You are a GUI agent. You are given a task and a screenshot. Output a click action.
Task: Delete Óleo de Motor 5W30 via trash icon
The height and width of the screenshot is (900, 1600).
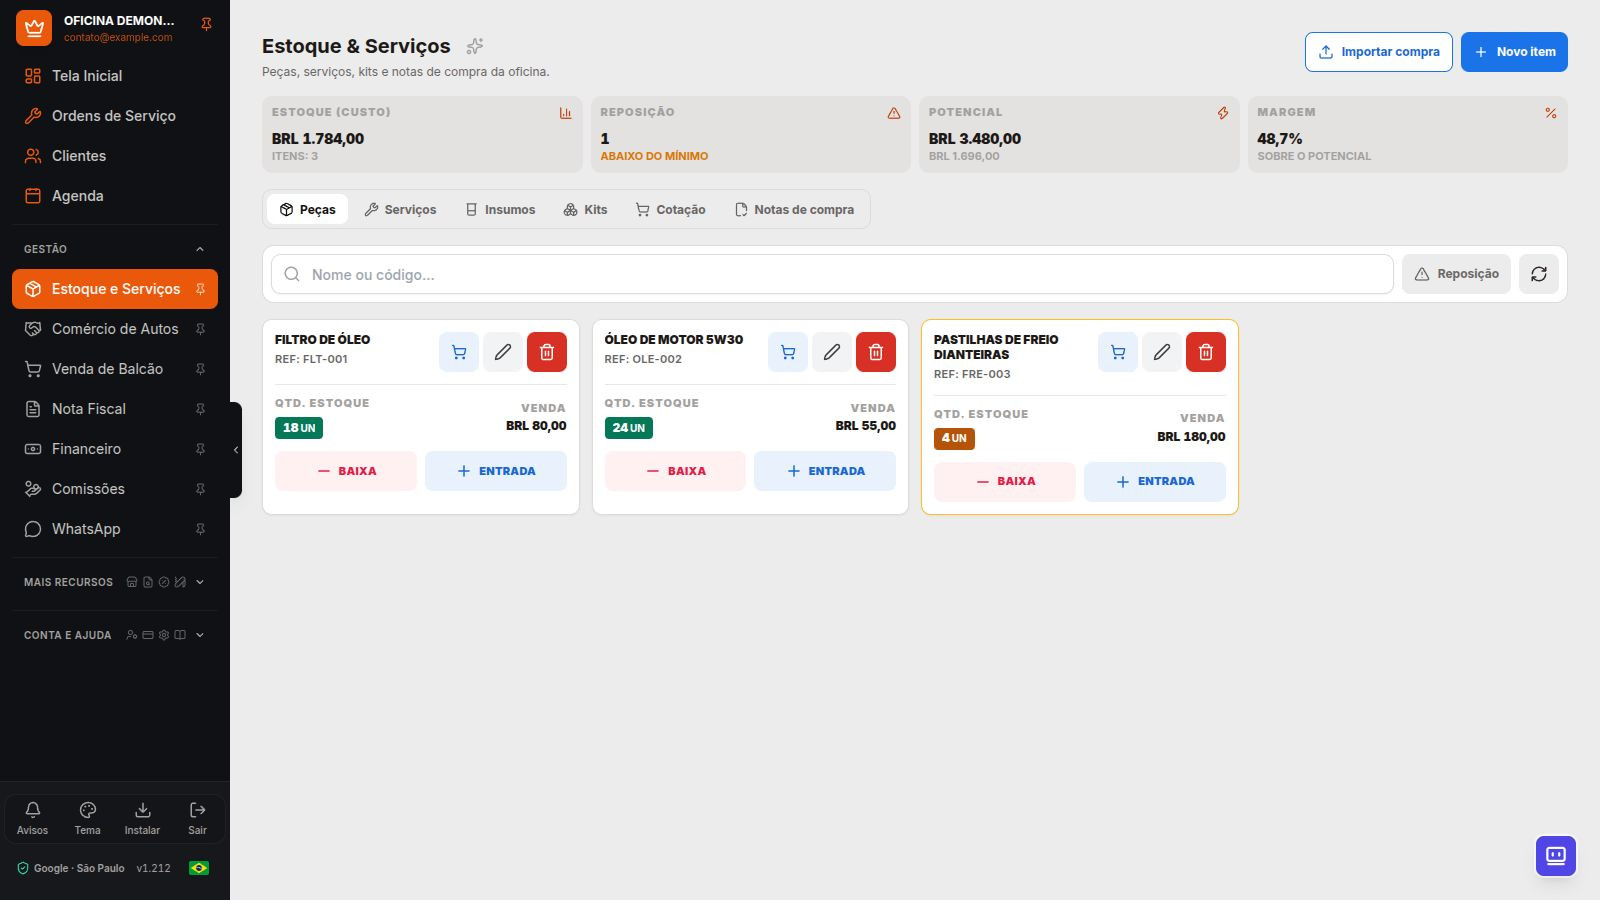pyautogui.click(x=876, y=352)
